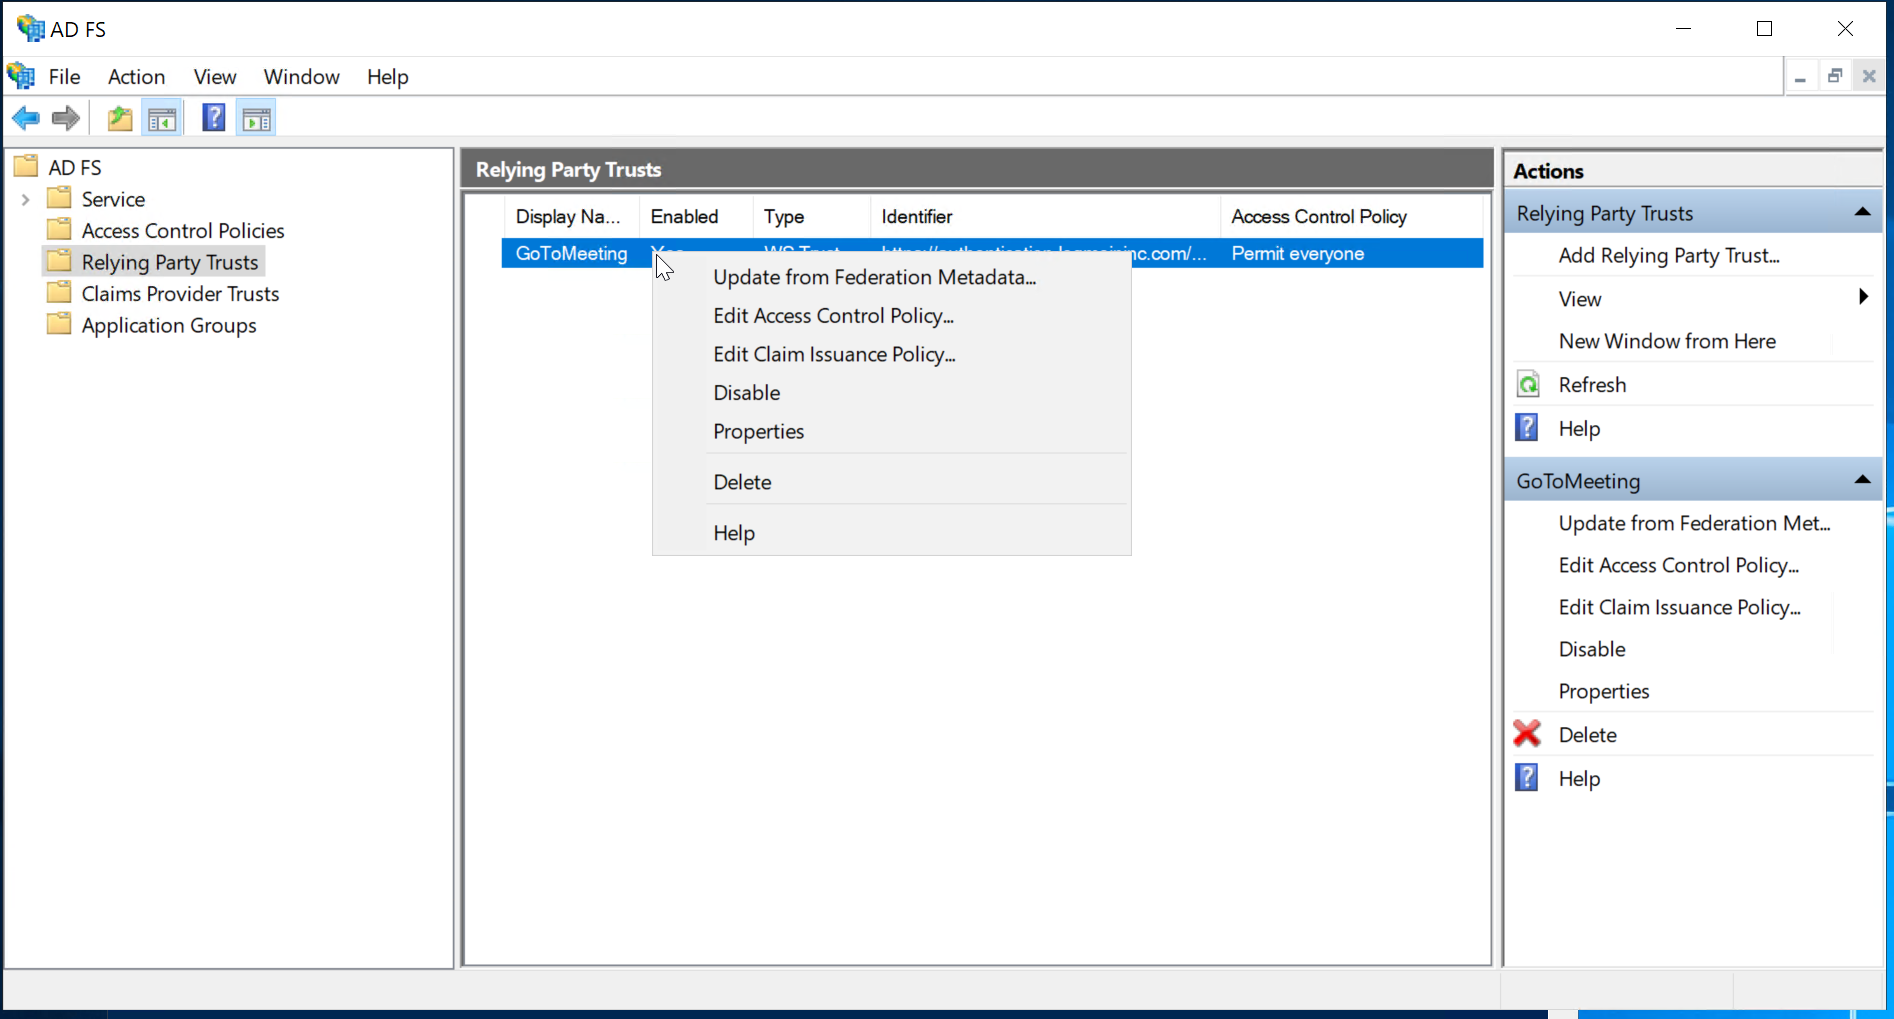
Task: Click the Up One Level folder icon
Action: pyautogui.click(x=120, y=119)
